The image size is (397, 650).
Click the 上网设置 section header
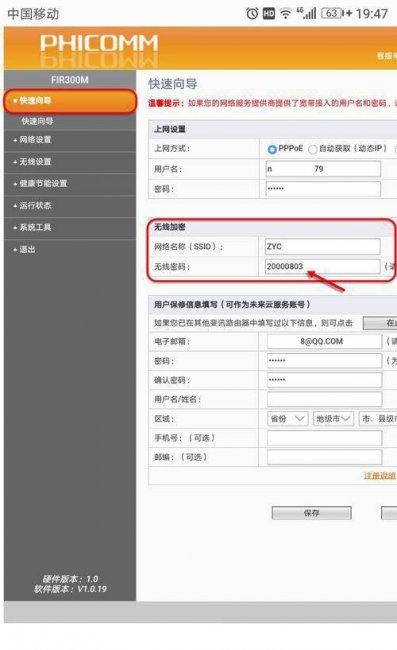[x=170, y=129]
